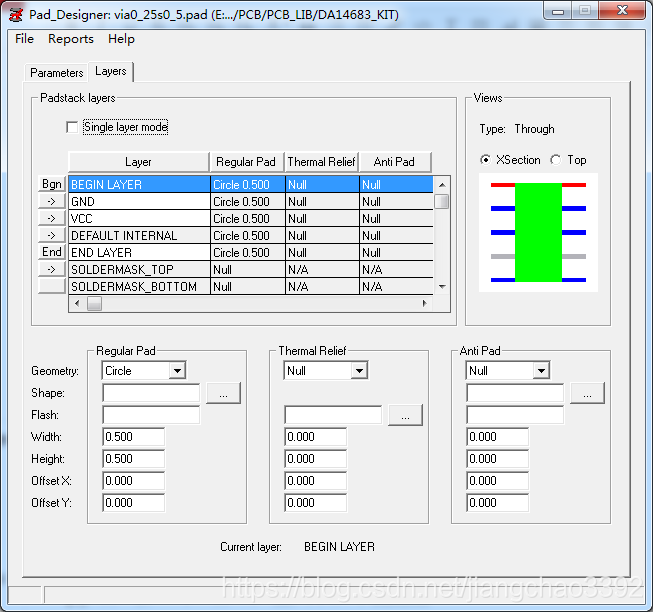The image size is (653, 612).
Task: Select the BEGIN LAYER row
Action: point(251,184)
